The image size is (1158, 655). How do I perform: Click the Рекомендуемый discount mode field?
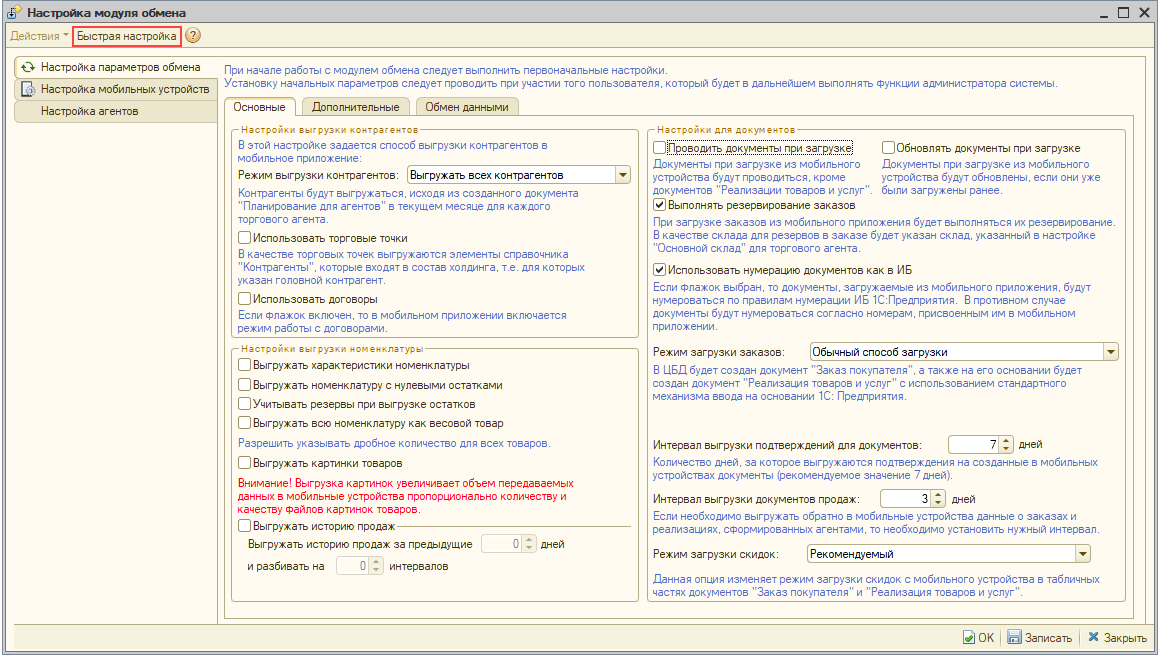pos(941,554)
